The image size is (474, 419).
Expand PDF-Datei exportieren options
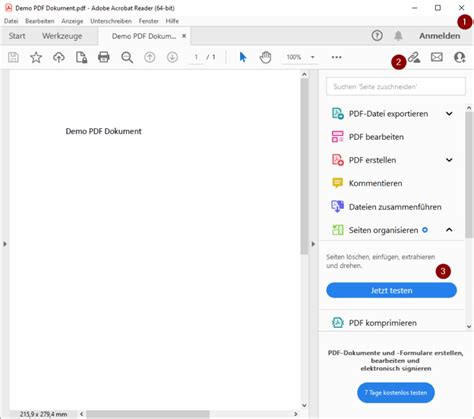449,114
